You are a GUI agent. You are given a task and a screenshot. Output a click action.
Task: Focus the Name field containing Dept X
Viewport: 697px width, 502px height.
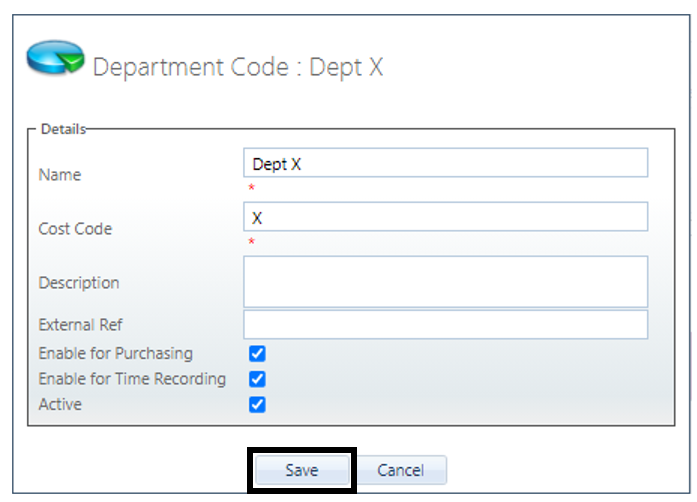445,163
